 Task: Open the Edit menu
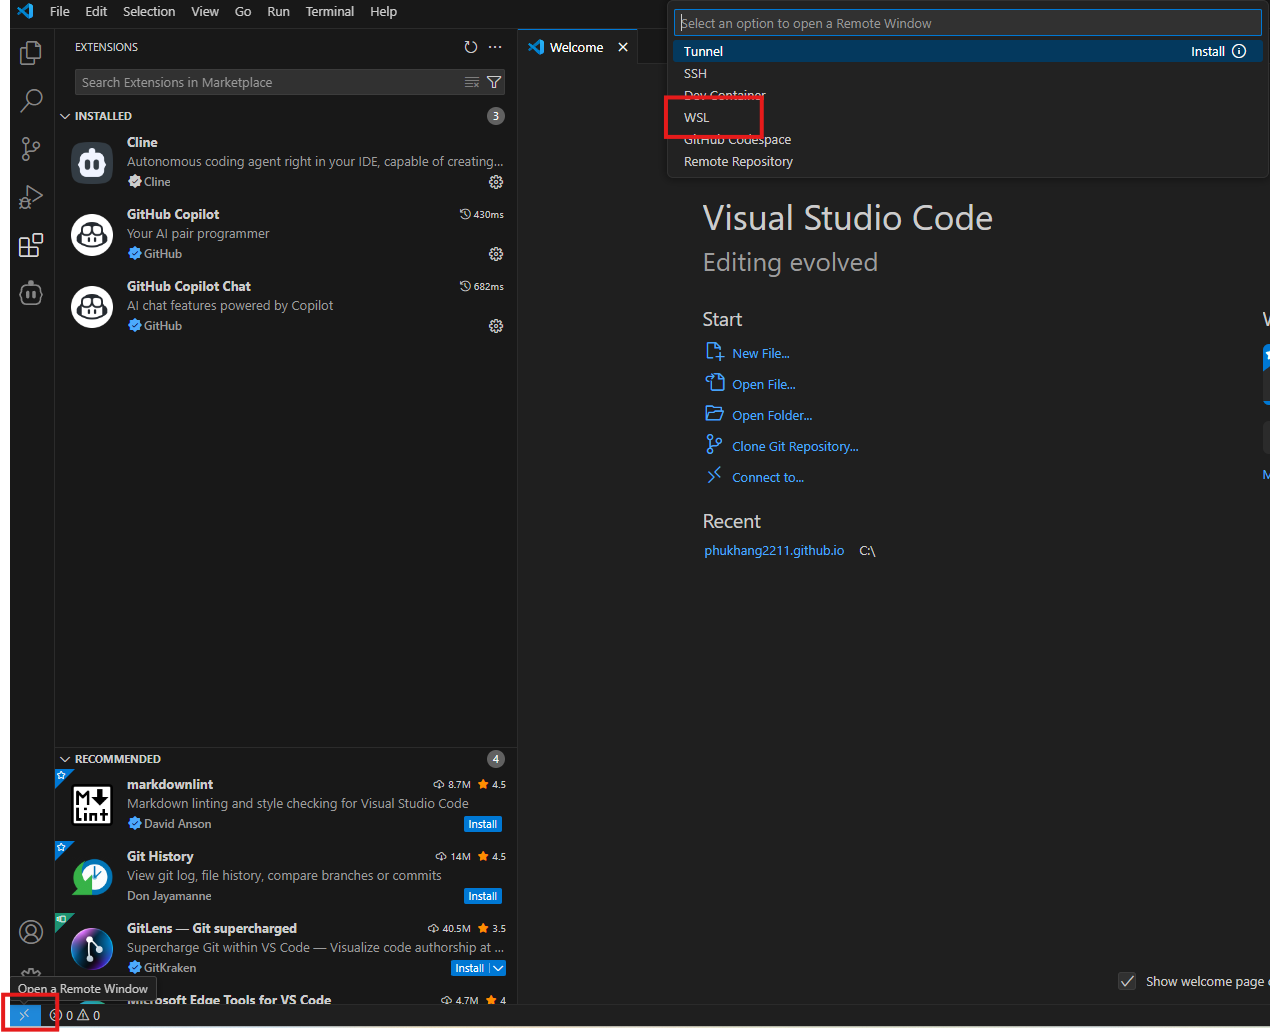point(96,11)
